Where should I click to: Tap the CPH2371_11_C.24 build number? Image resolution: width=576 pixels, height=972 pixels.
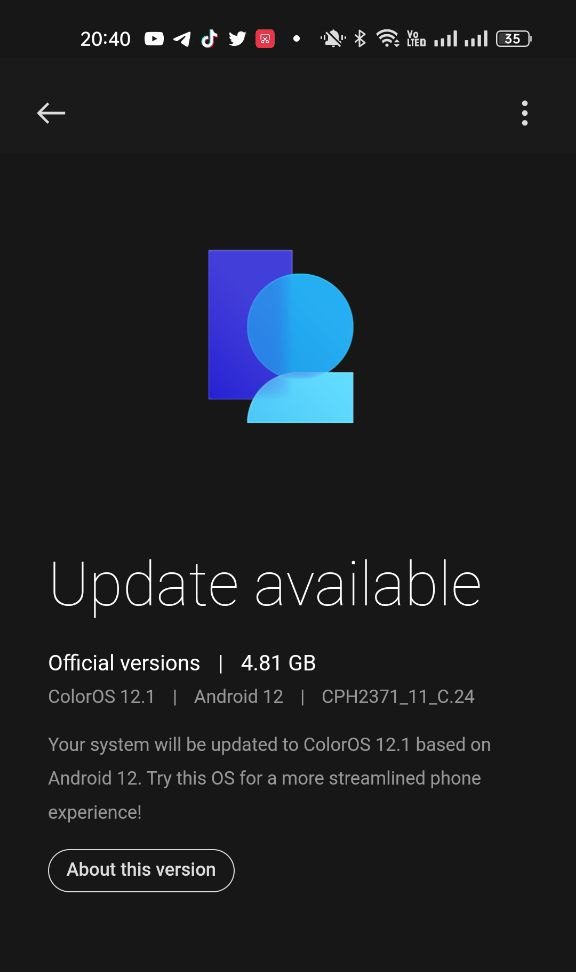coord(398,697)
